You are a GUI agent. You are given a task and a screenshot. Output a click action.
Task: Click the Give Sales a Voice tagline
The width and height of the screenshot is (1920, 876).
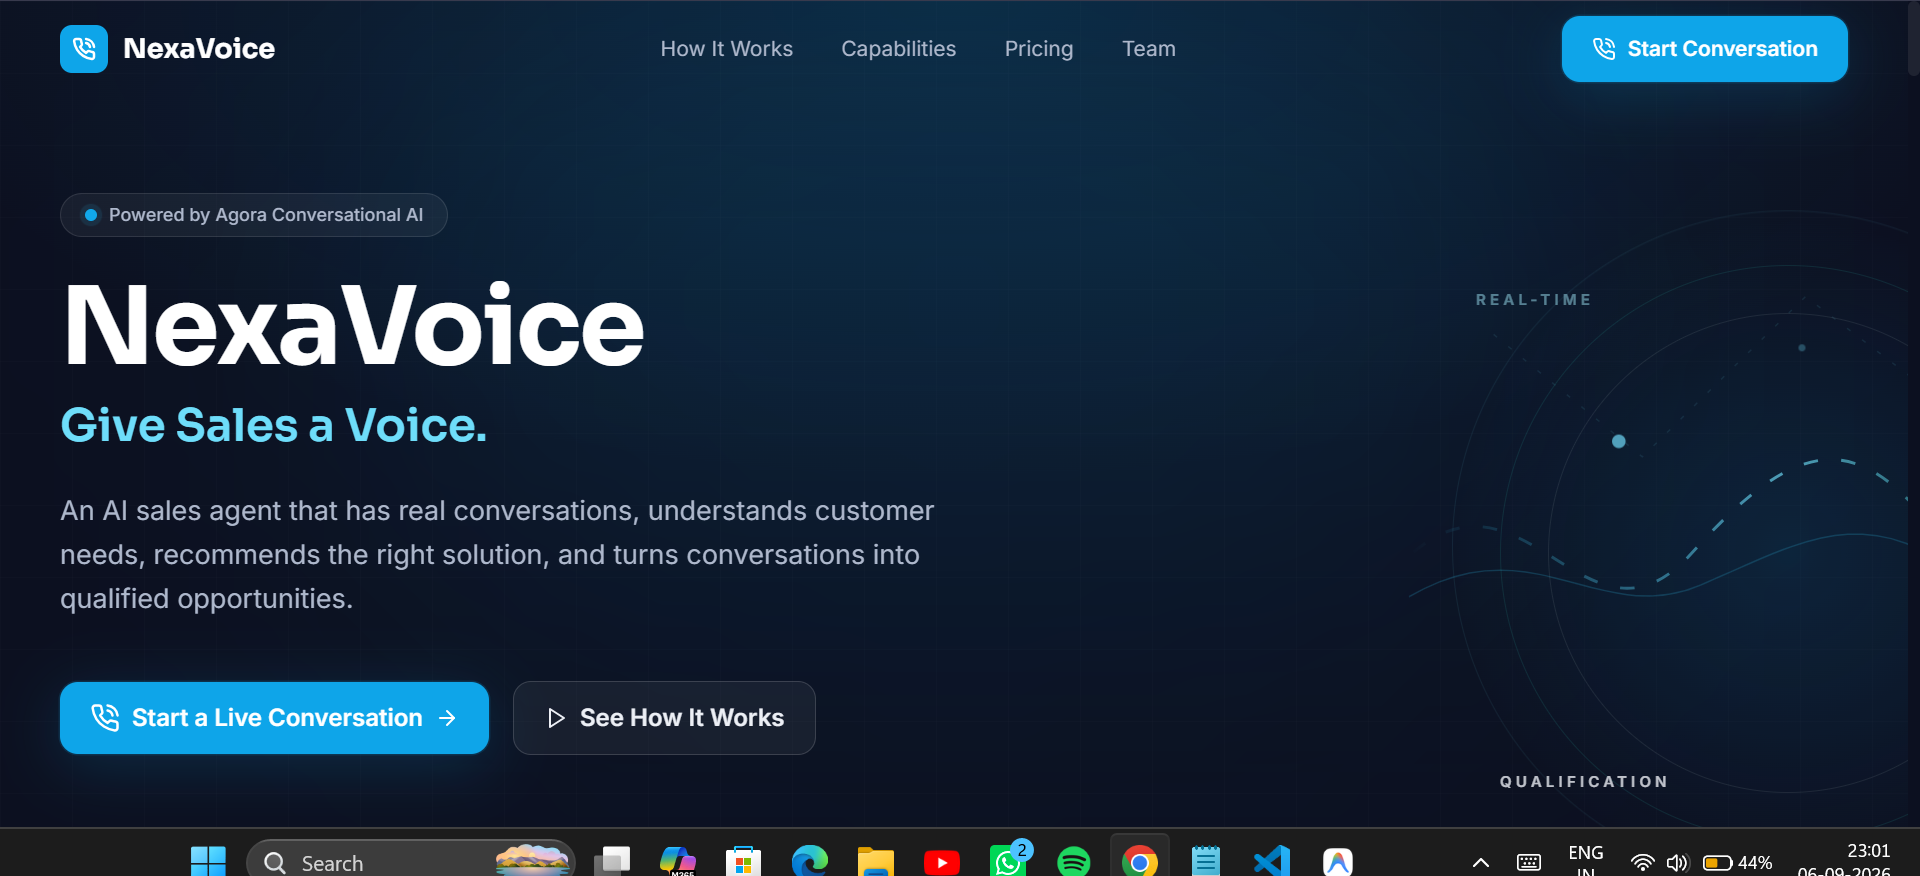coord(274,425)
